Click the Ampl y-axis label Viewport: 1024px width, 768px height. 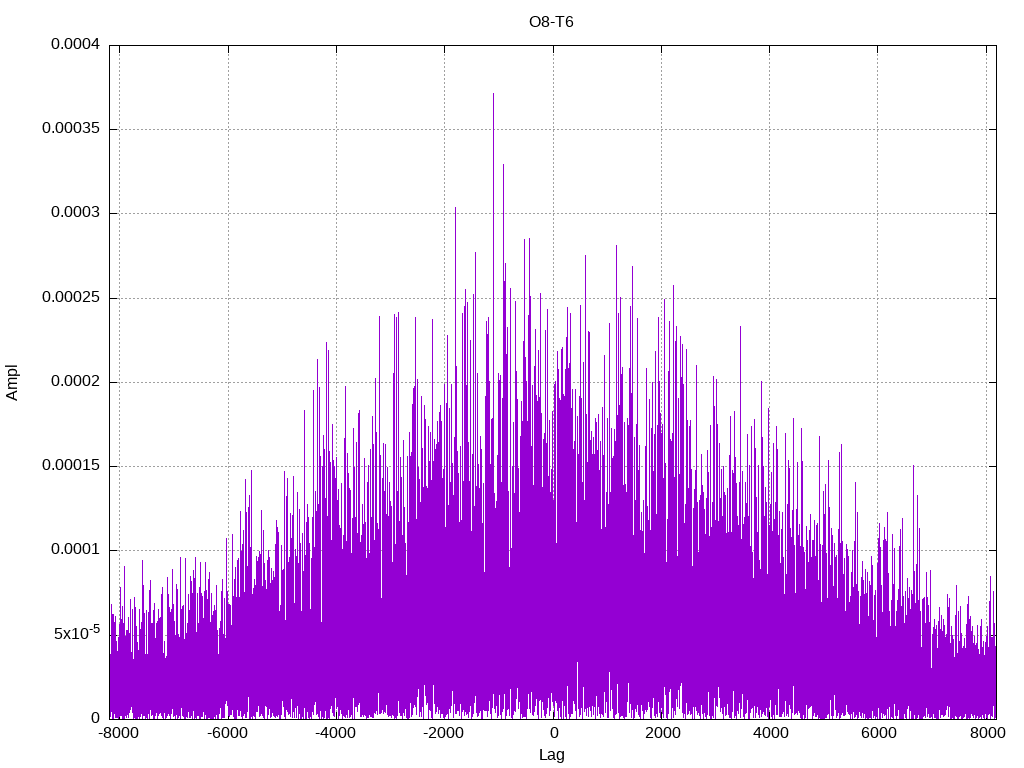click(12, 381)
